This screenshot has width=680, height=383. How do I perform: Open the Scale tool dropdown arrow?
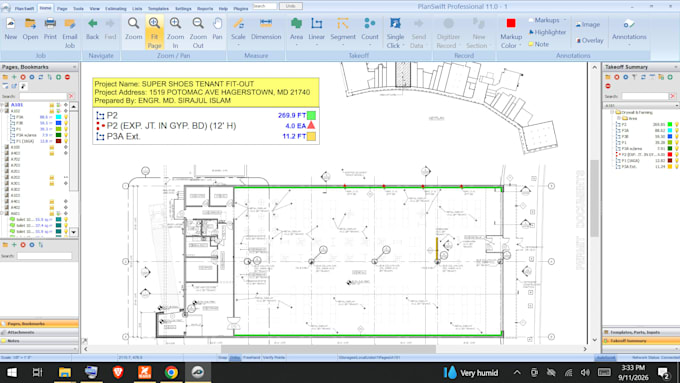pyautogui.click(x=238, y=45)
